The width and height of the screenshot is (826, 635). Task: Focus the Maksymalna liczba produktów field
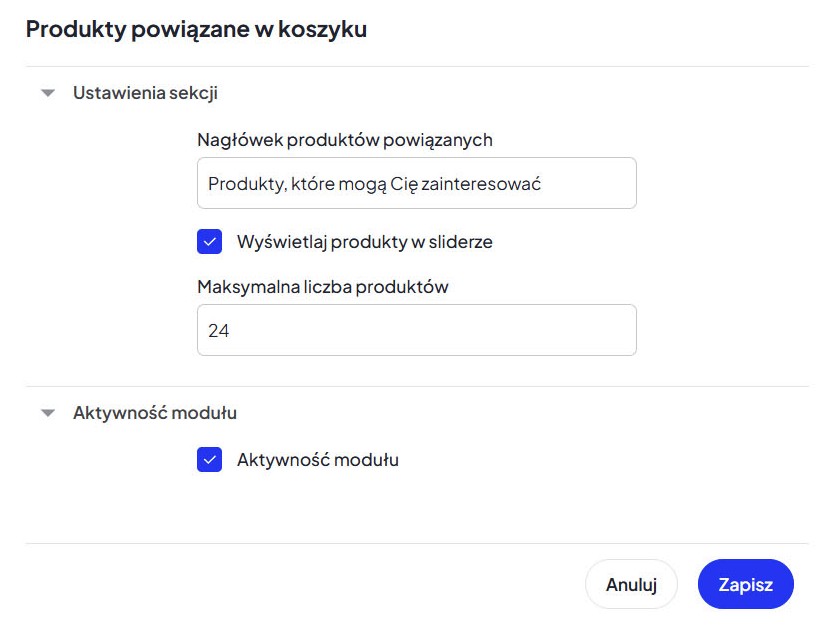click(x=416, y=330)
